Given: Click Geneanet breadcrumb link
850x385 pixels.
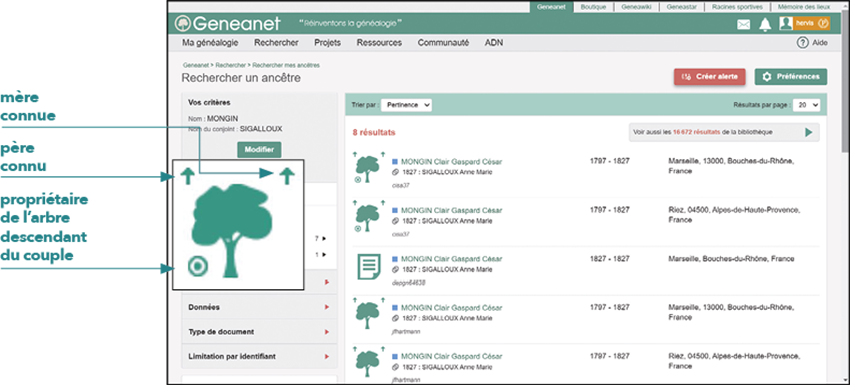Looking at the screenshot, I should coord(196,65).
